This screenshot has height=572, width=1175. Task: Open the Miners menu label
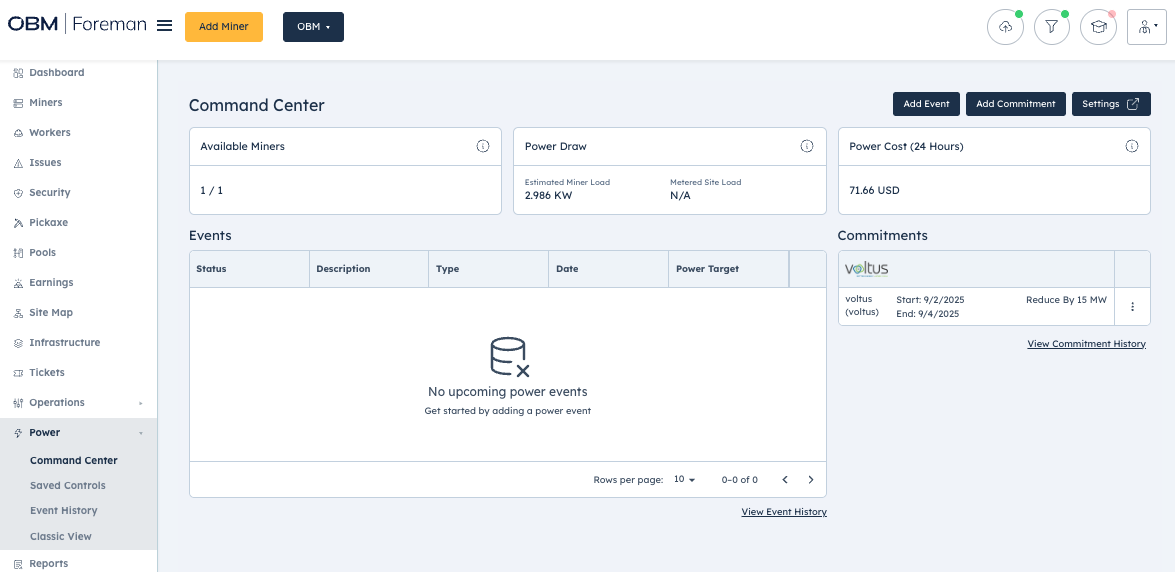46,103
